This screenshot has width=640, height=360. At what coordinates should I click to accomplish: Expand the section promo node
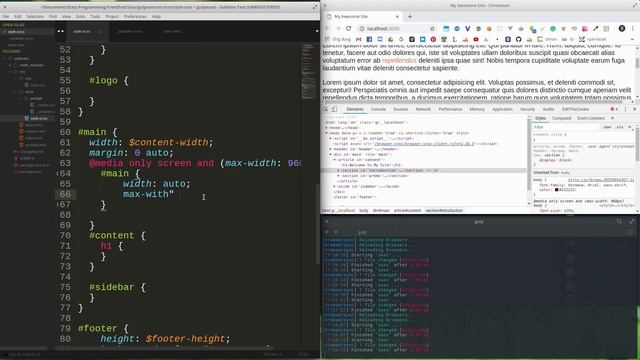pos(338,176)
